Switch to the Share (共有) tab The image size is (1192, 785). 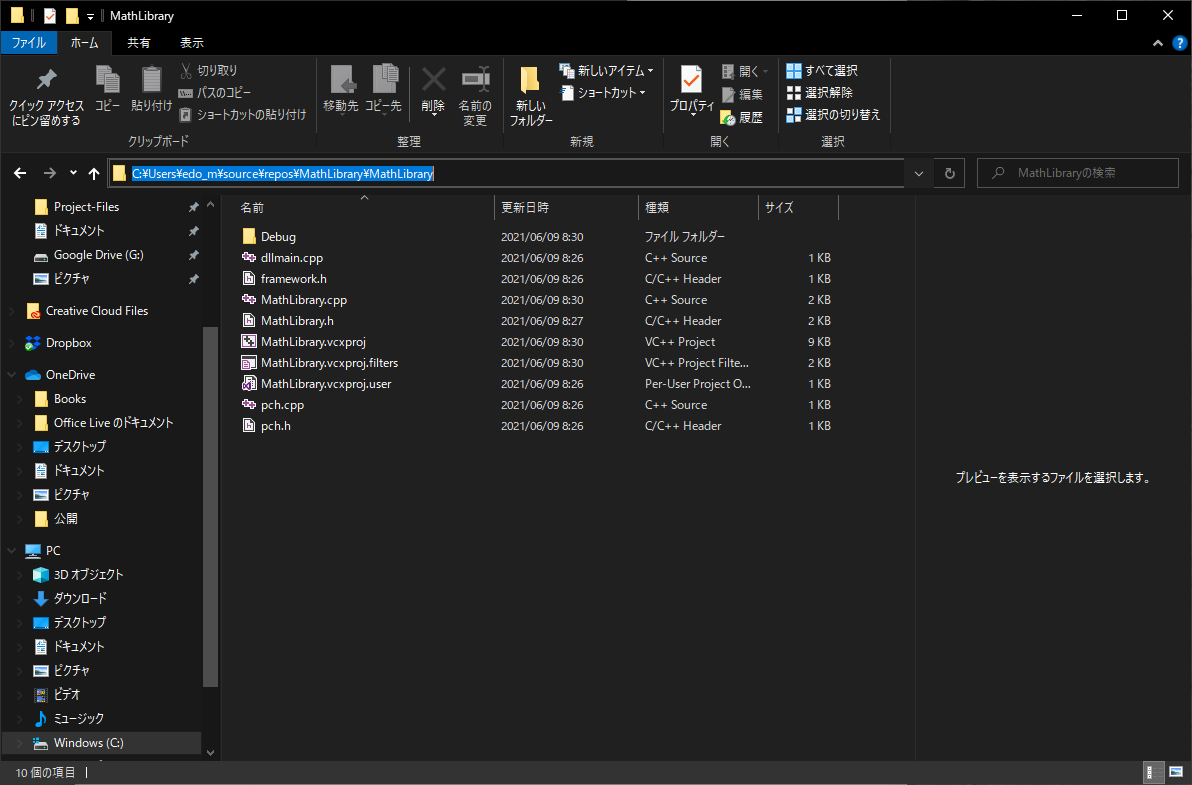click(x=138, y=43)
